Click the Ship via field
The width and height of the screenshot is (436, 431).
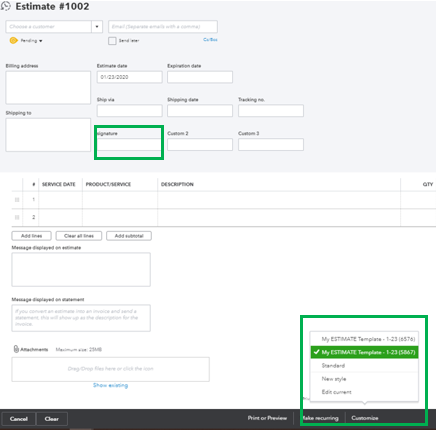[x=130, y=111]
